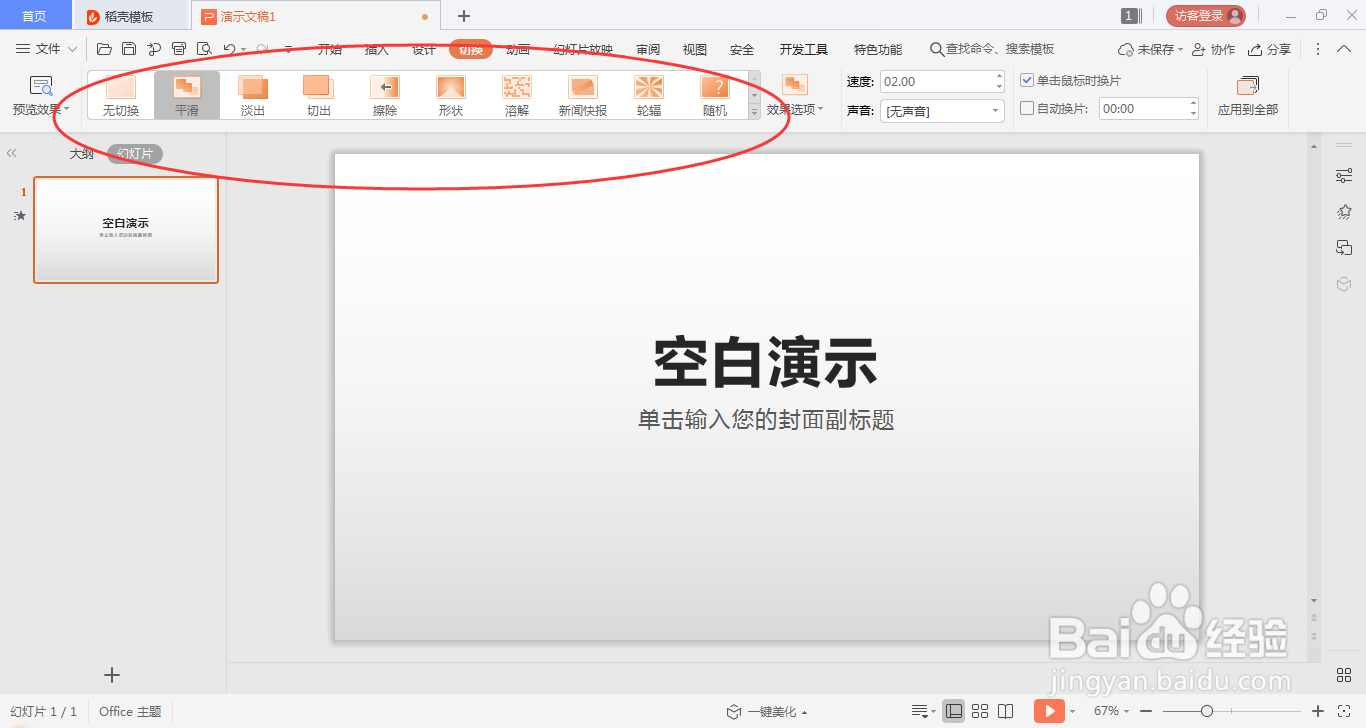Click the zoom slider handle

(1207, 711)
